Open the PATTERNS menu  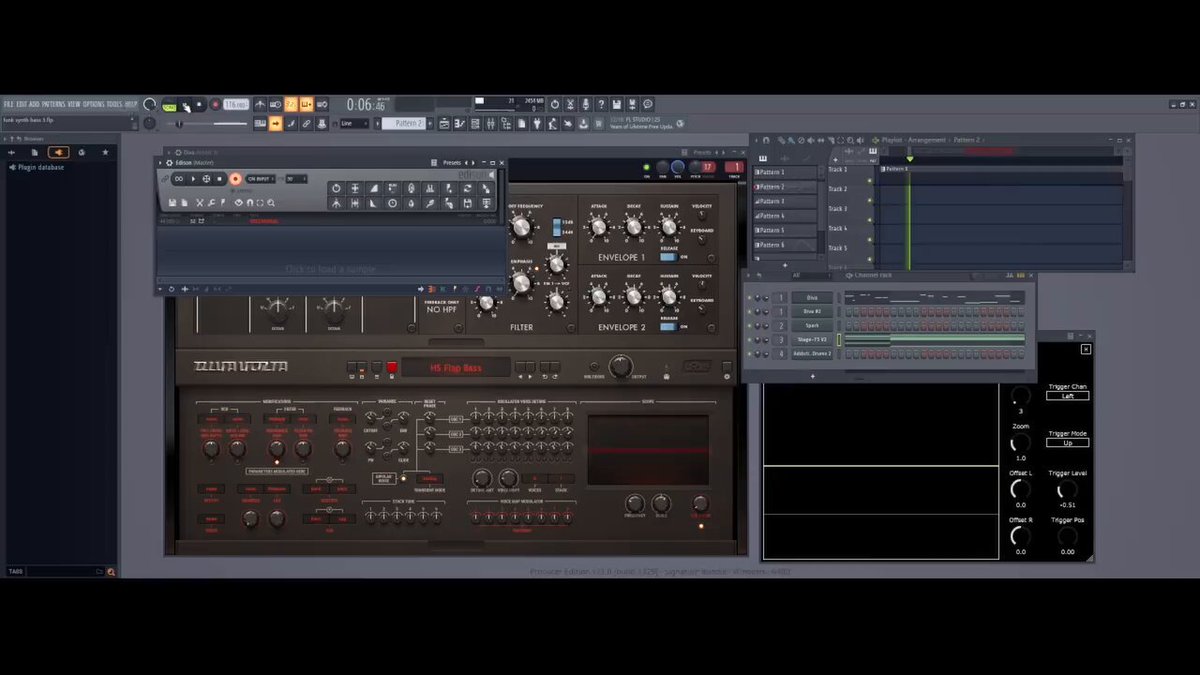pos(53,104)
